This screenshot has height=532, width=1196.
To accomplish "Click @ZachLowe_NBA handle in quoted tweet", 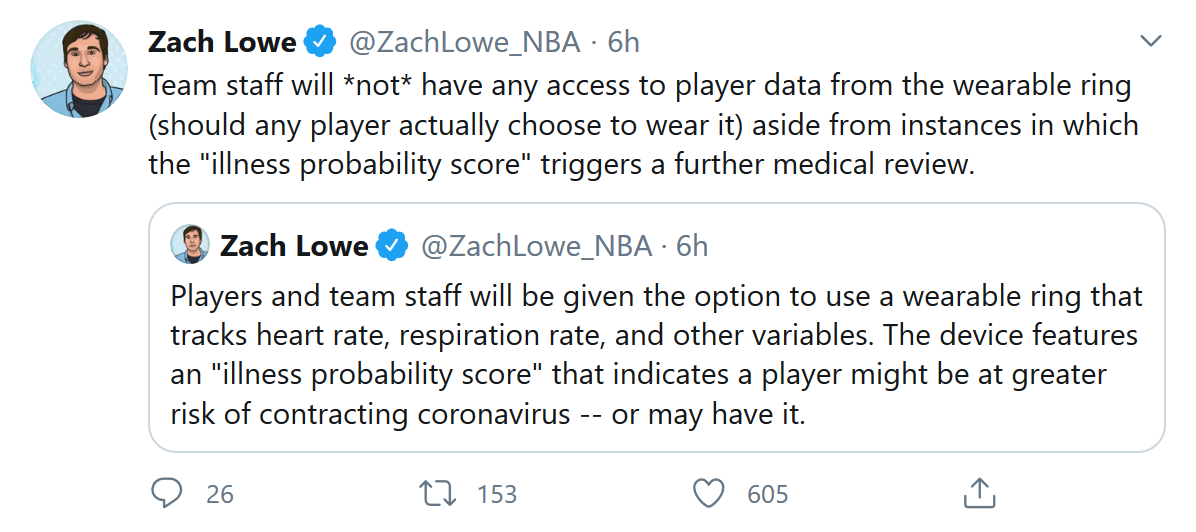I will [x=536, y=245].
